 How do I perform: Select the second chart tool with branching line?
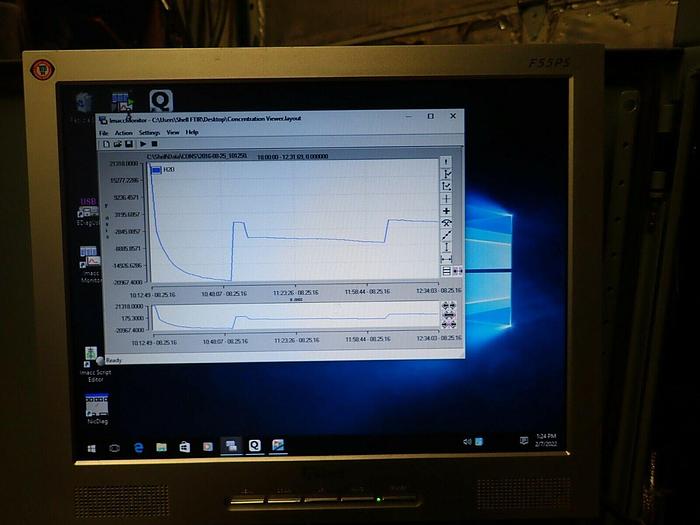pos(446,174)
